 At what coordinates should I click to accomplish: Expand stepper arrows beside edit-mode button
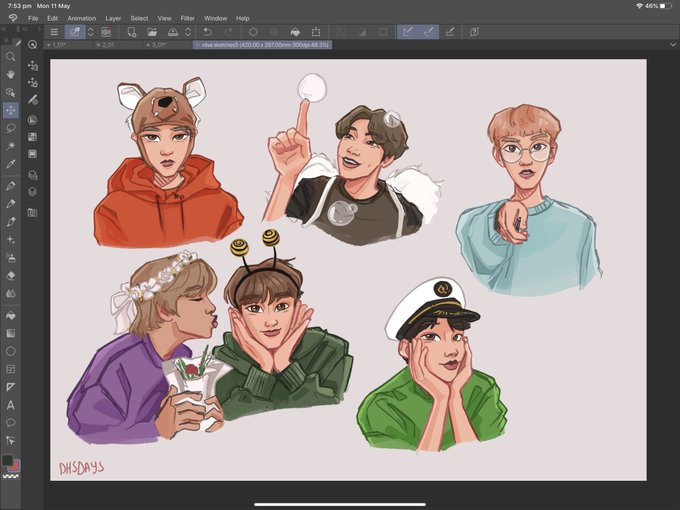[91, 32]
